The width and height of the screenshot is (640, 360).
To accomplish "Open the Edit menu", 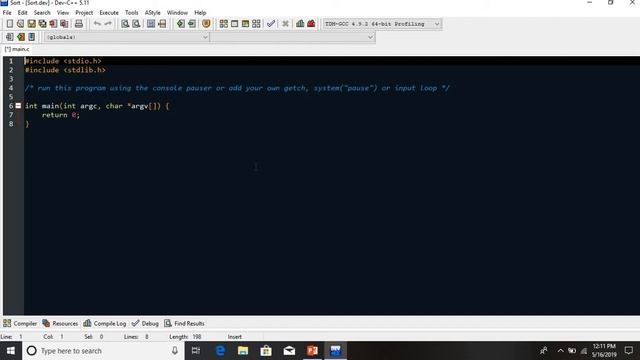I will [22, 13].
